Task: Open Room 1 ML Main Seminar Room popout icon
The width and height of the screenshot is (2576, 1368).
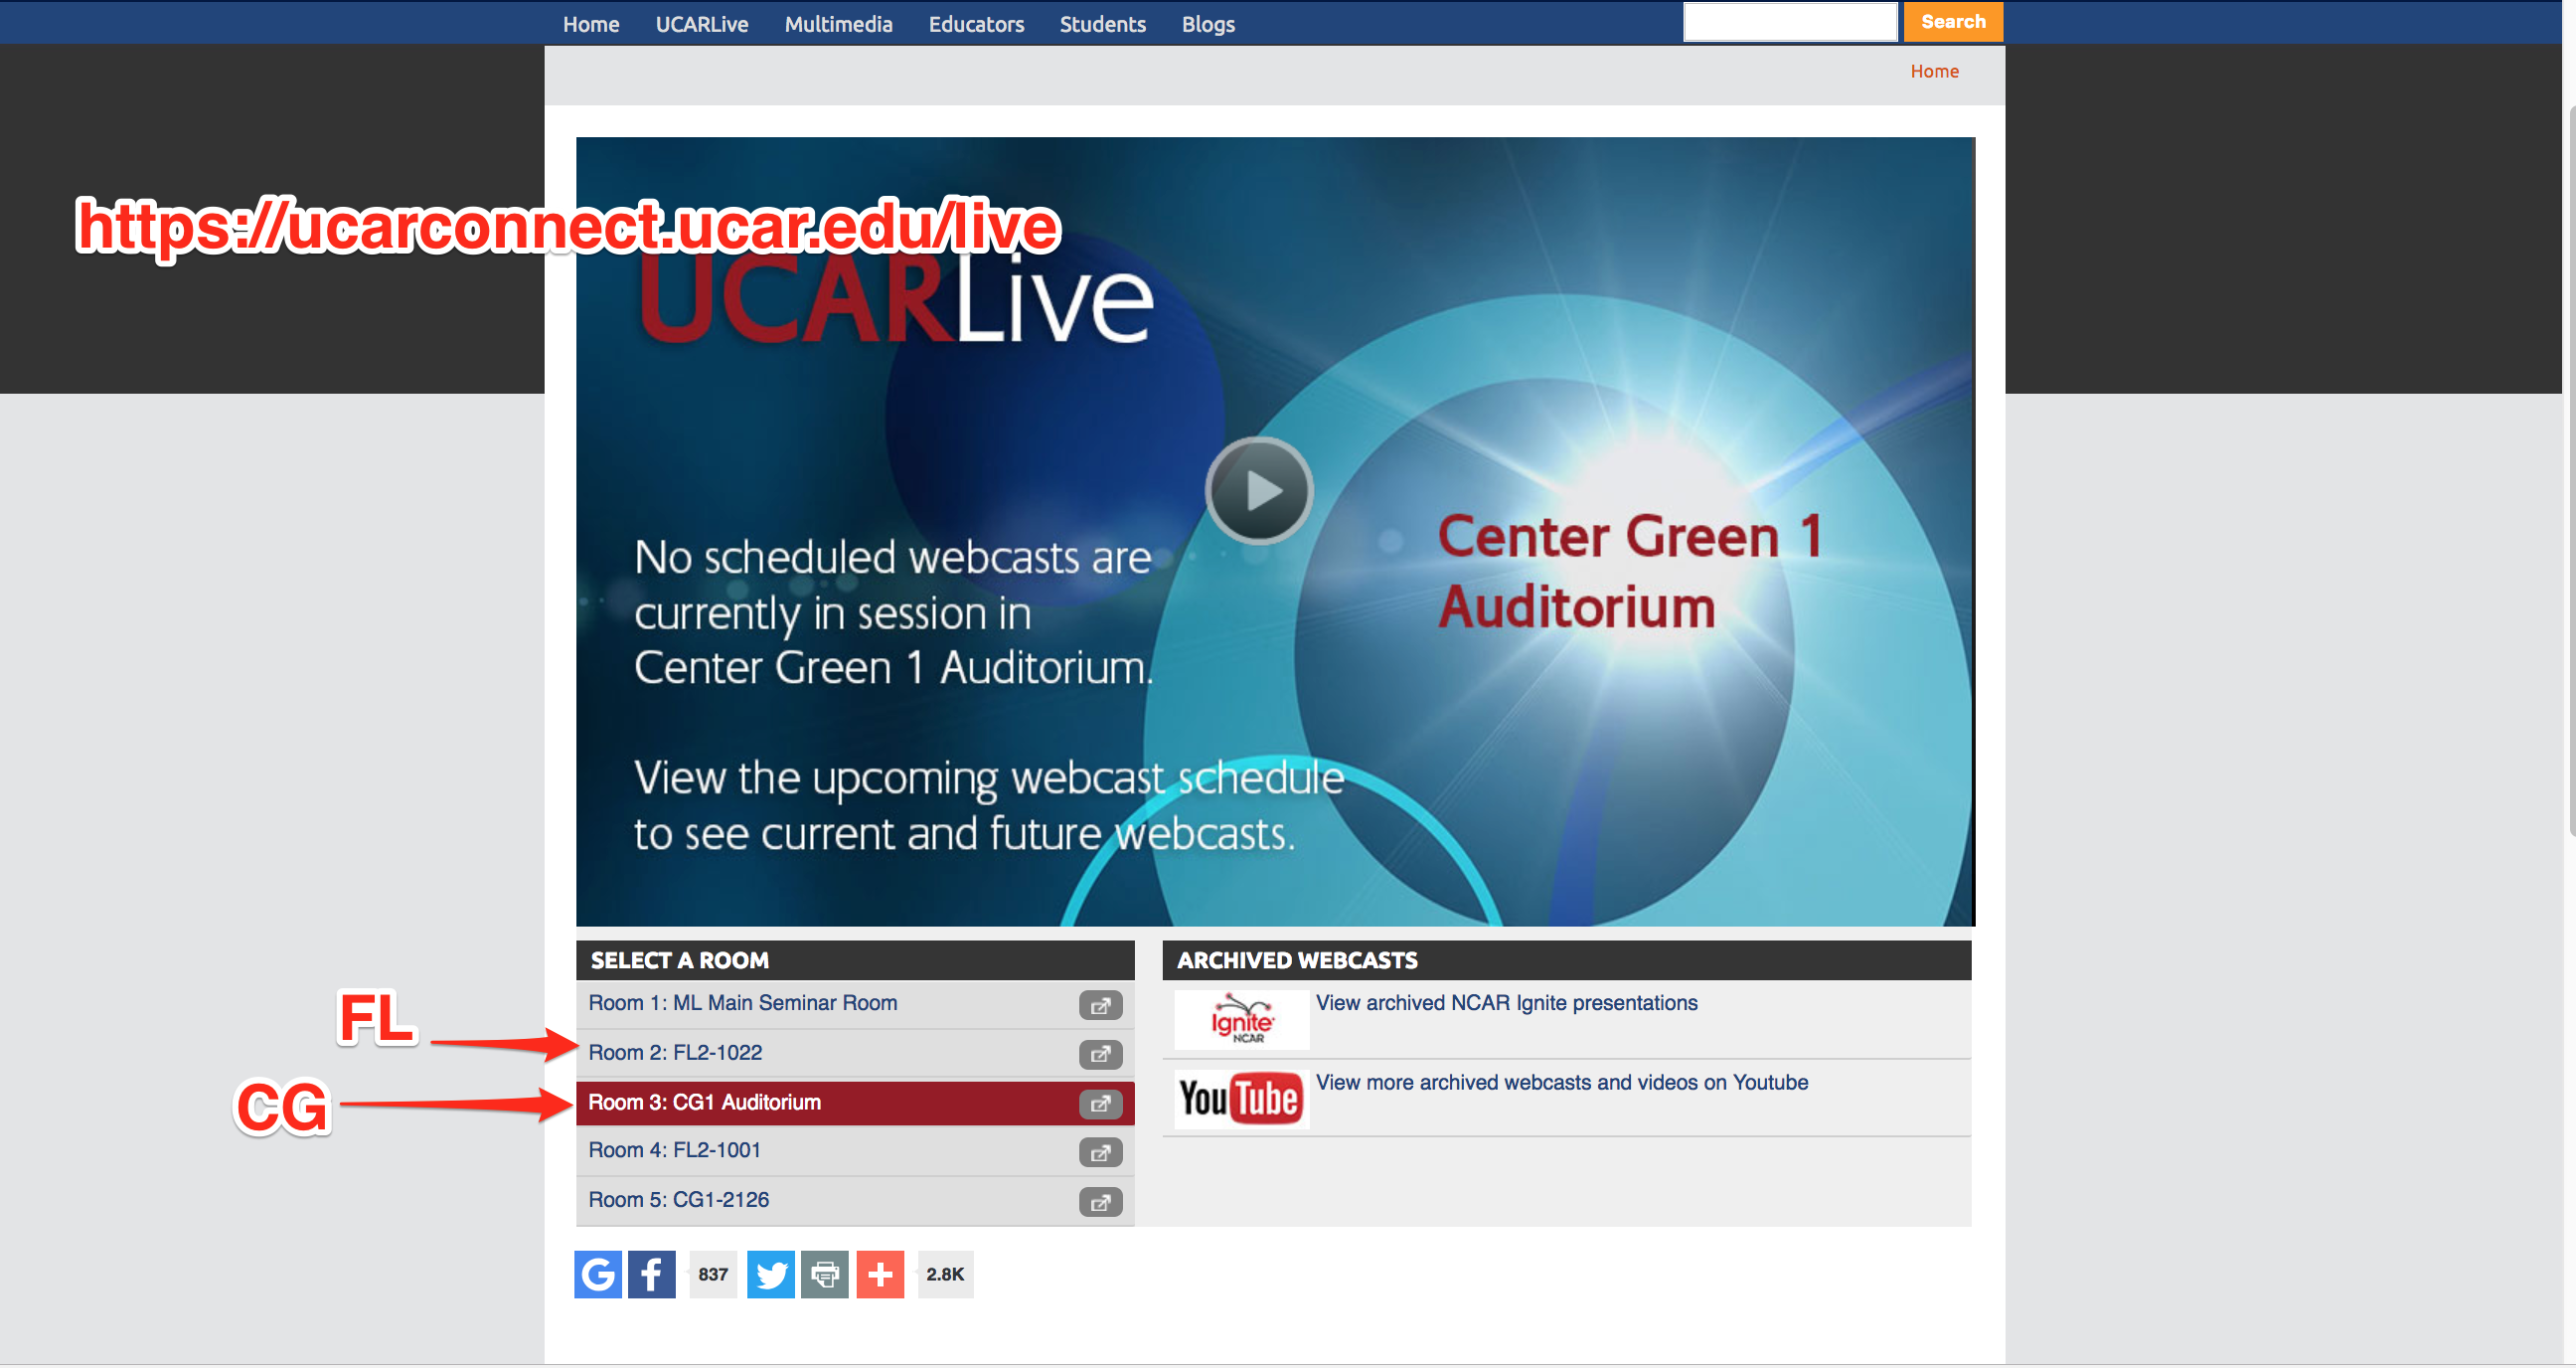Action: pos(1100,1005)
